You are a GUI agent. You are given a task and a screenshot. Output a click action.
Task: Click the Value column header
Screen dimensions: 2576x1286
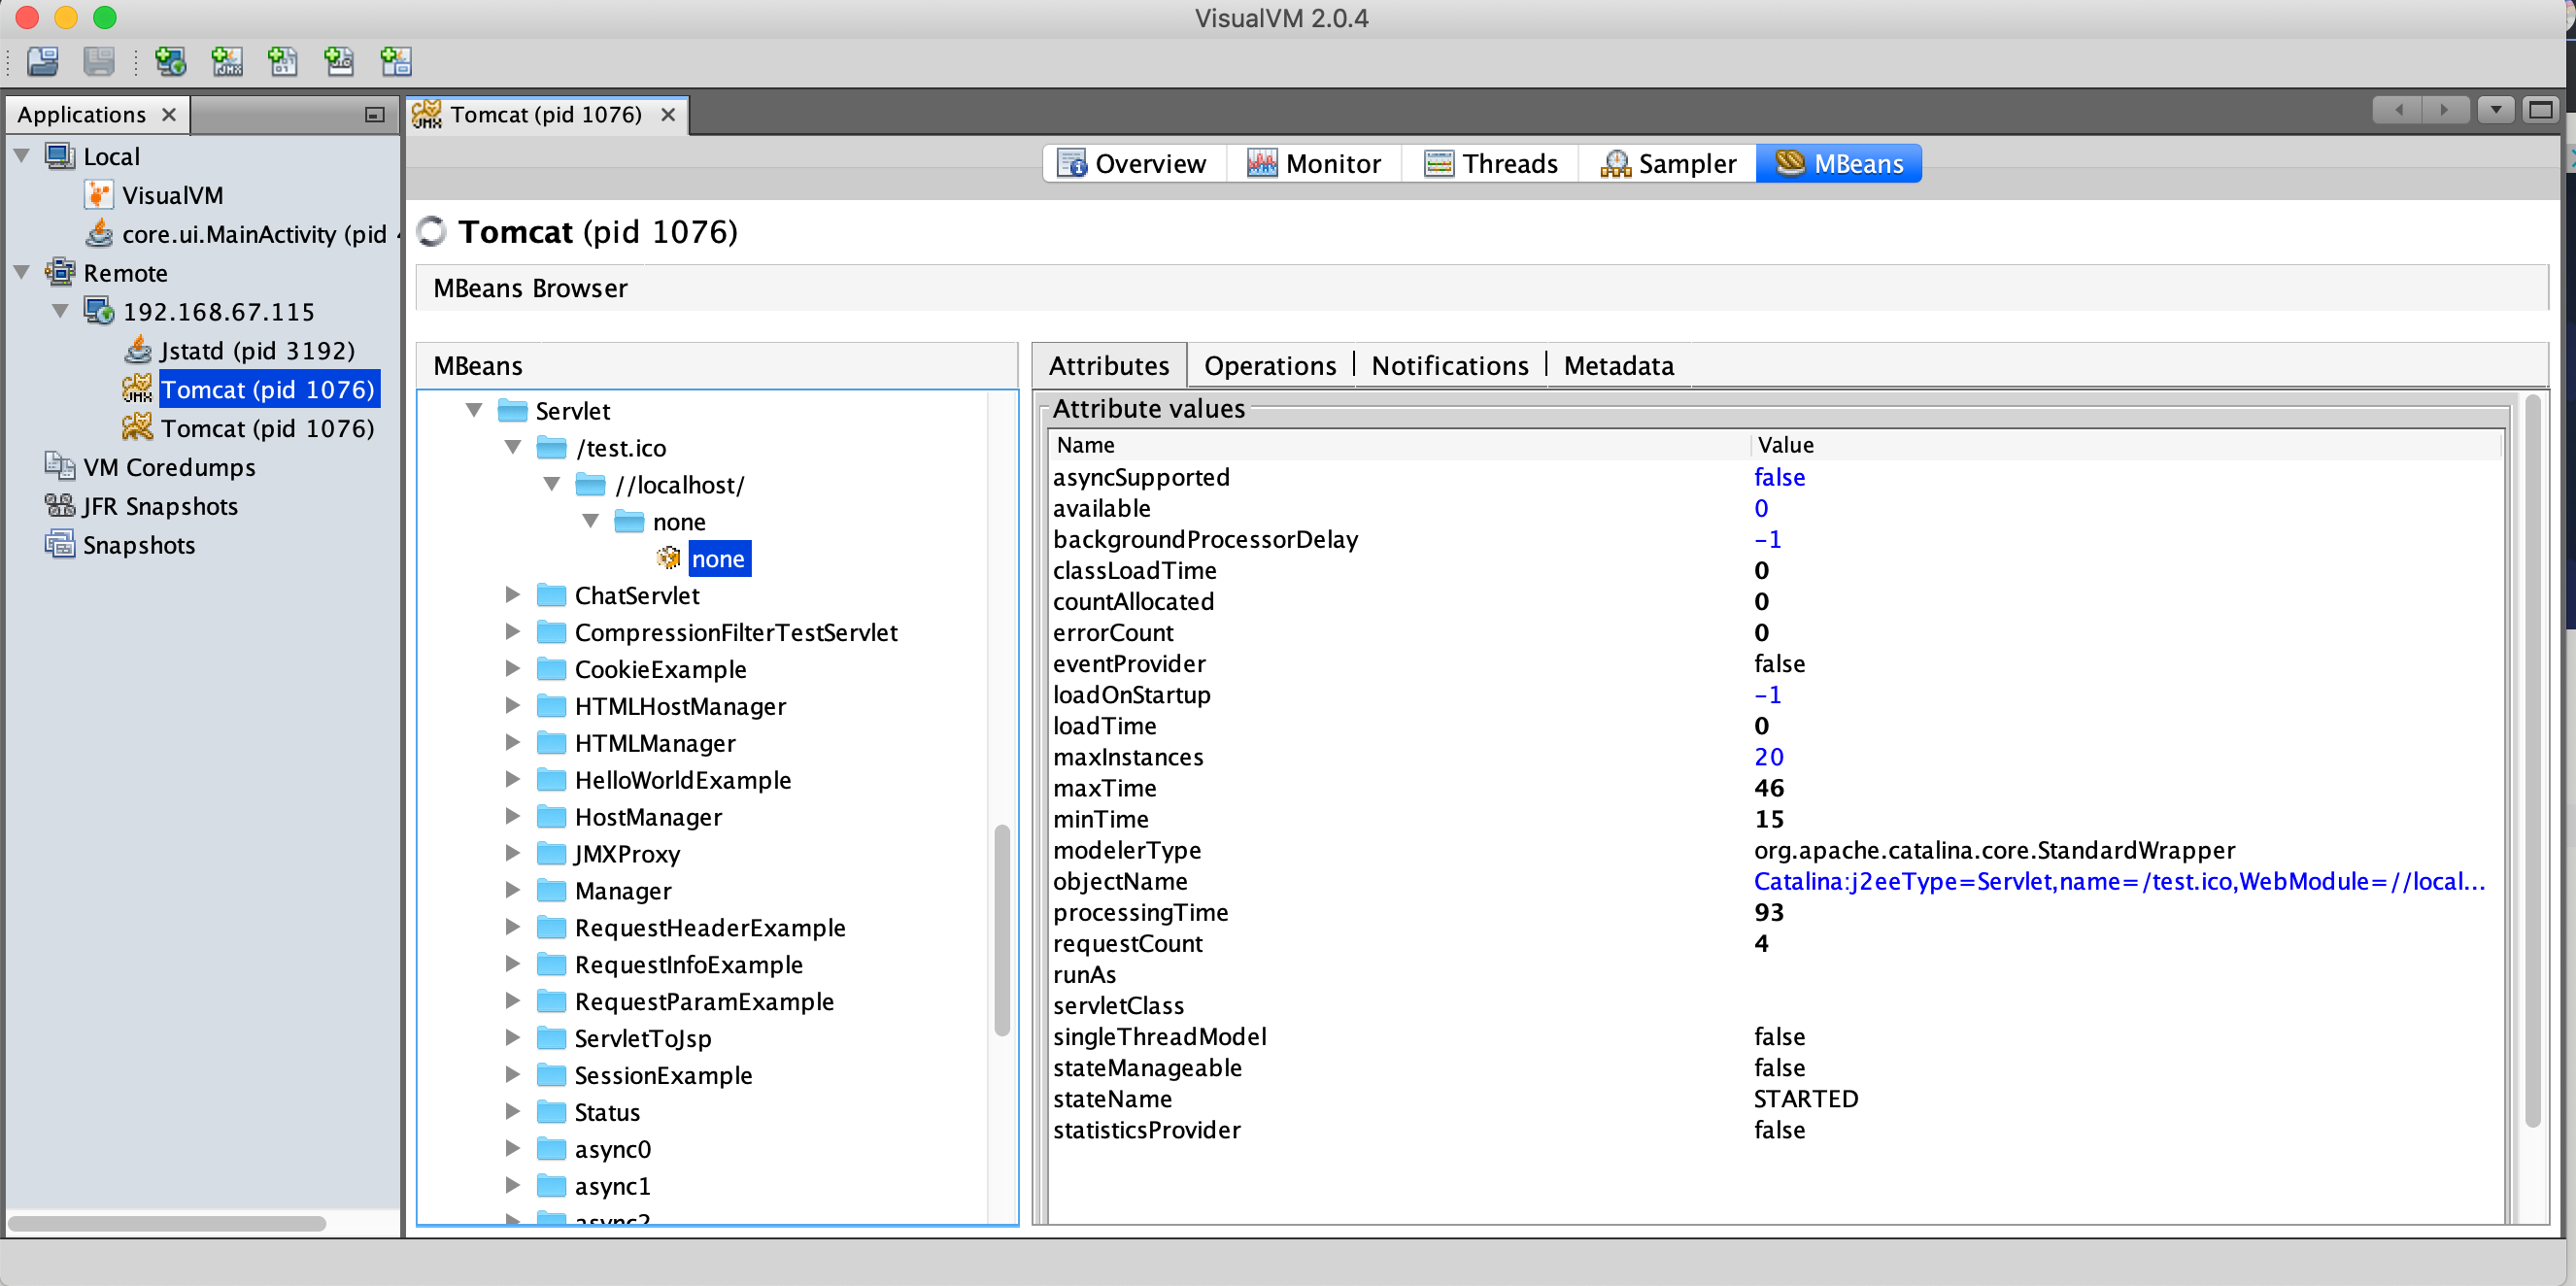tap(2127, 445)
